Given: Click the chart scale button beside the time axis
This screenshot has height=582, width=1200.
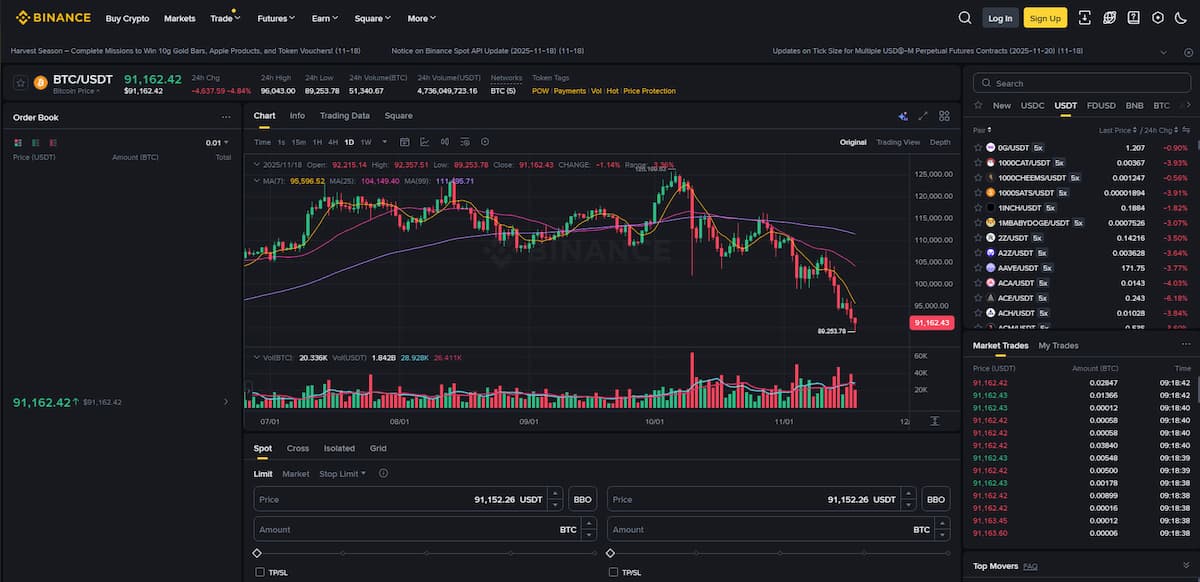Looking at the screenshot, I should tap(934, 422).
